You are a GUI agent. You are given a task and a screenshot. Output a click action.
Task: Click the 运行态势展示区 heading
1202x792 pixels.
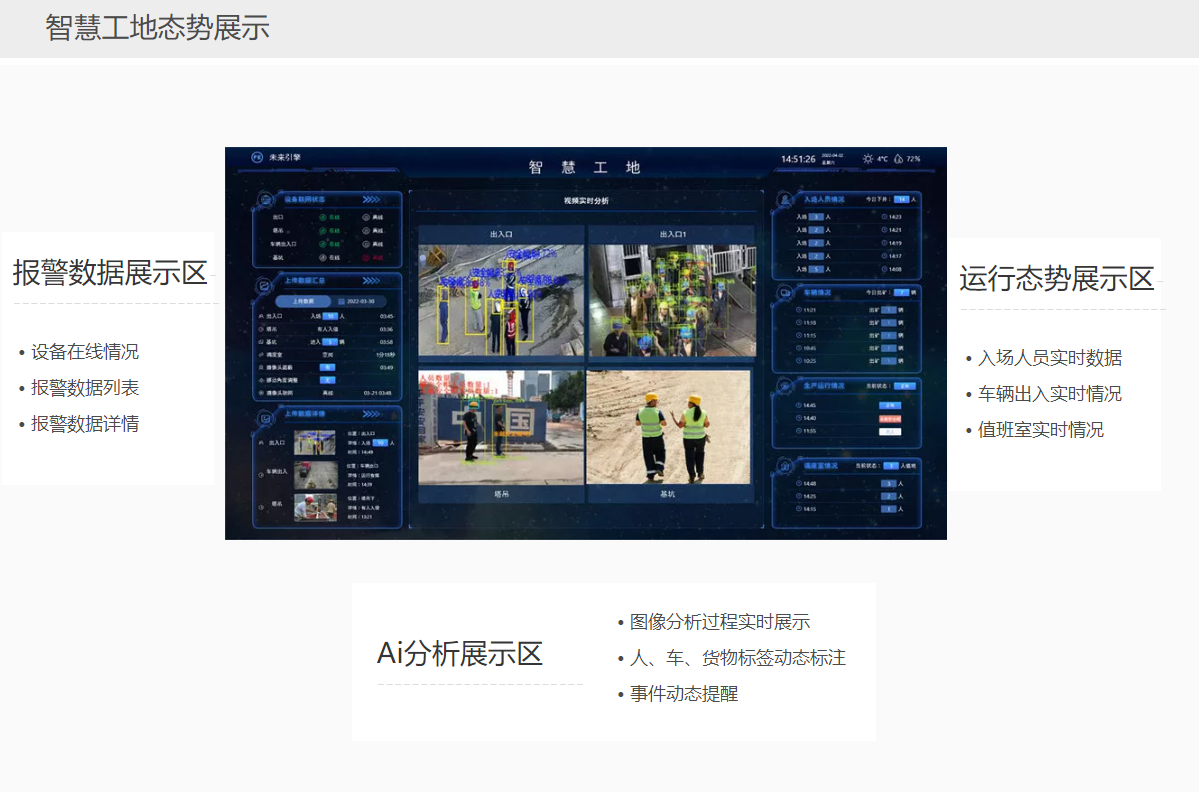click(1057, 278)
